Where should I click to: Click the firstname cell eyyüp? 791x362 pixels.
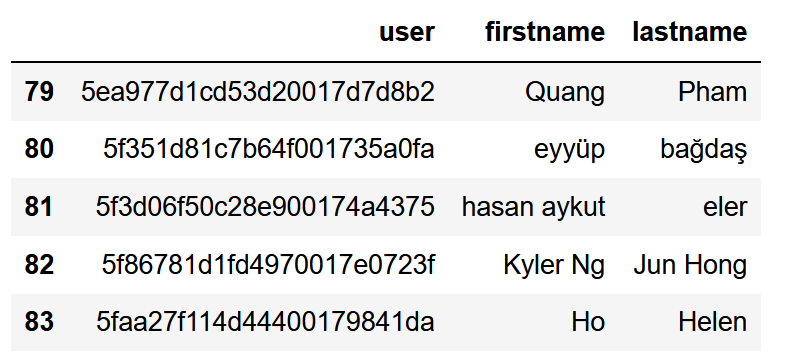pyautogui.click(x=570, y=151)
